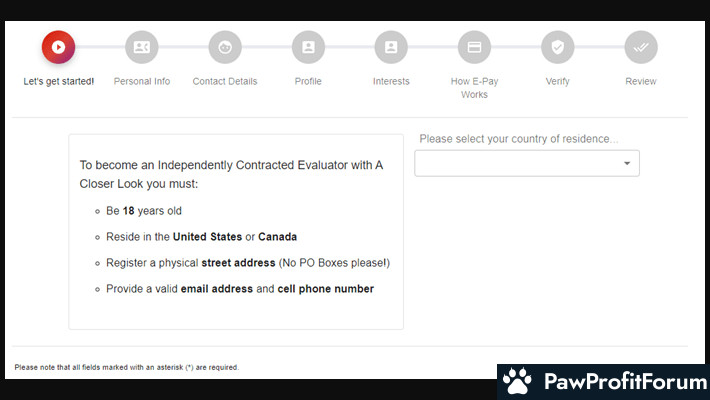The image size is (710, 400).
Task: Click the PawProfitForum paw logo
Action: click(x=518, y=381)
